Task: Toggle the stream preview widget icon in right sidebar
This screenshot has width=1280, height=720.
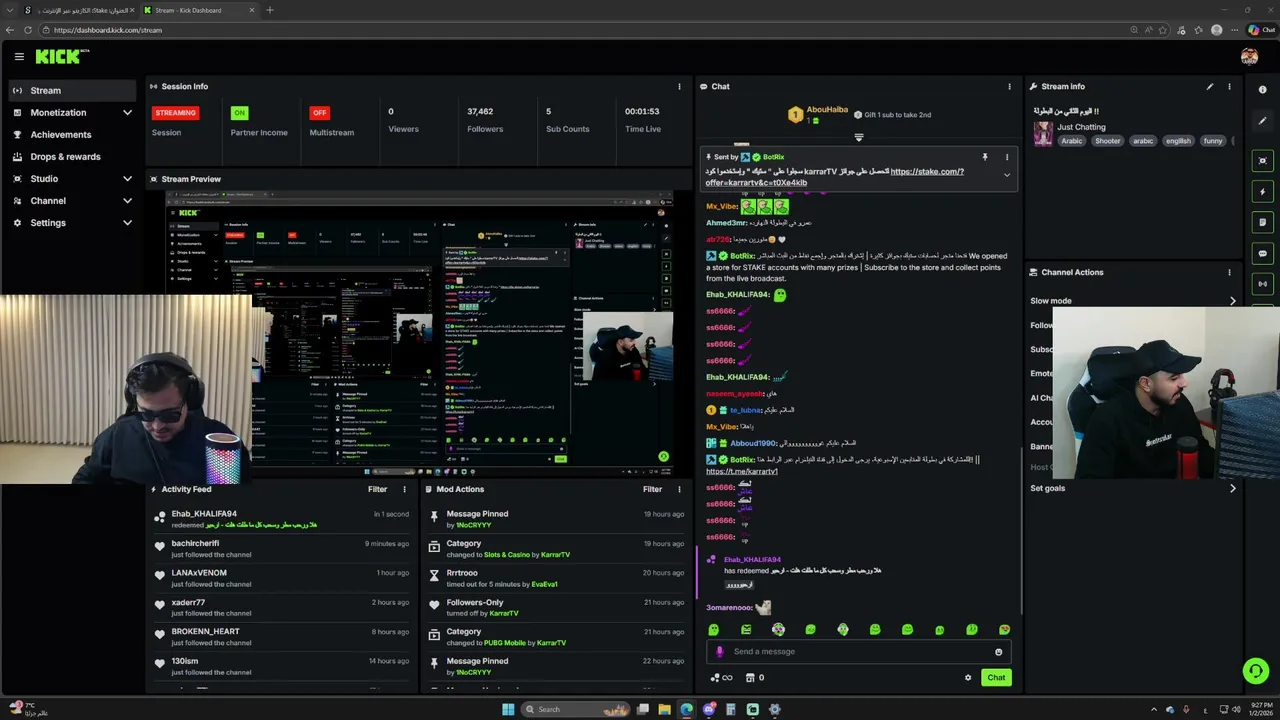Action: pos(1263,161)
